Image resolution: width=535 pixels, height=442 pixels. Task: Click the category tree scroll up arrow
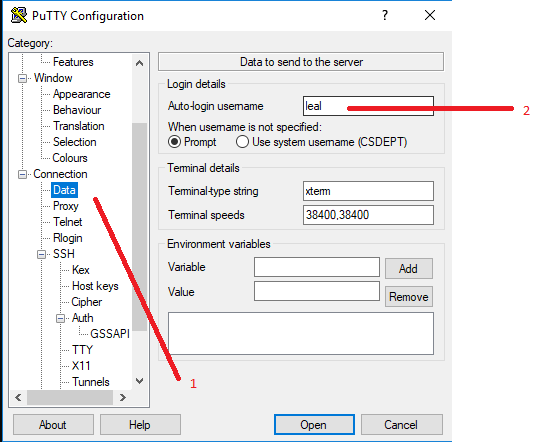click(x=139, y=63)
